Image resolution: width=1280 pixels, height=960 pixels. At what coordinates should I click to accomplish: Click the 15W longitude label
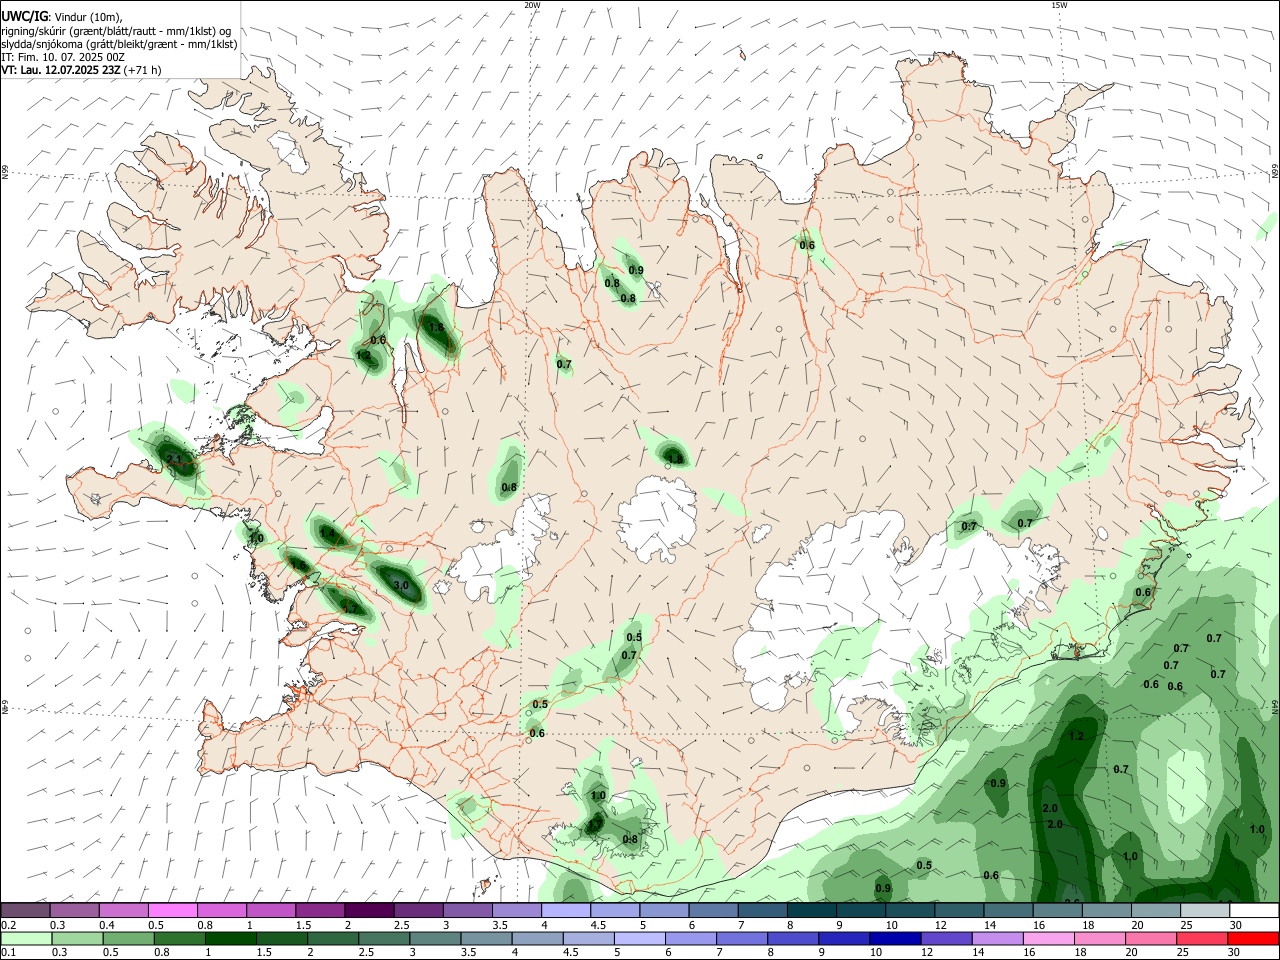click(1059, 5)
